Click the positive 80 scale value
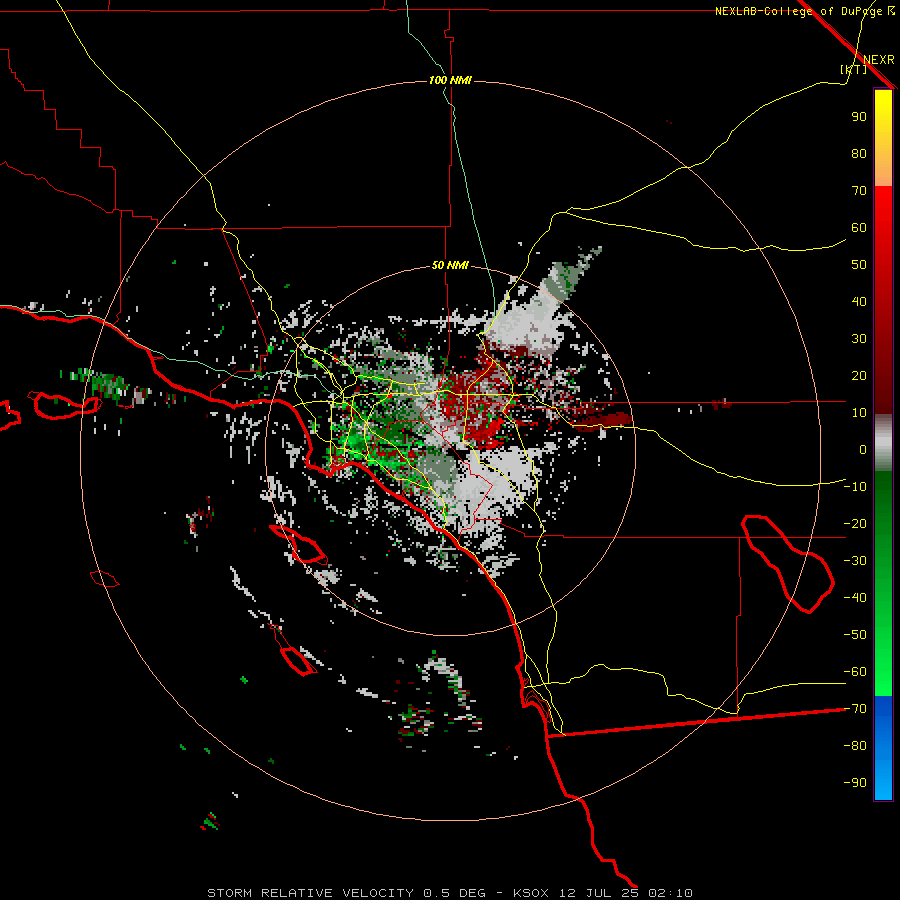 click(x=859, y=153)
